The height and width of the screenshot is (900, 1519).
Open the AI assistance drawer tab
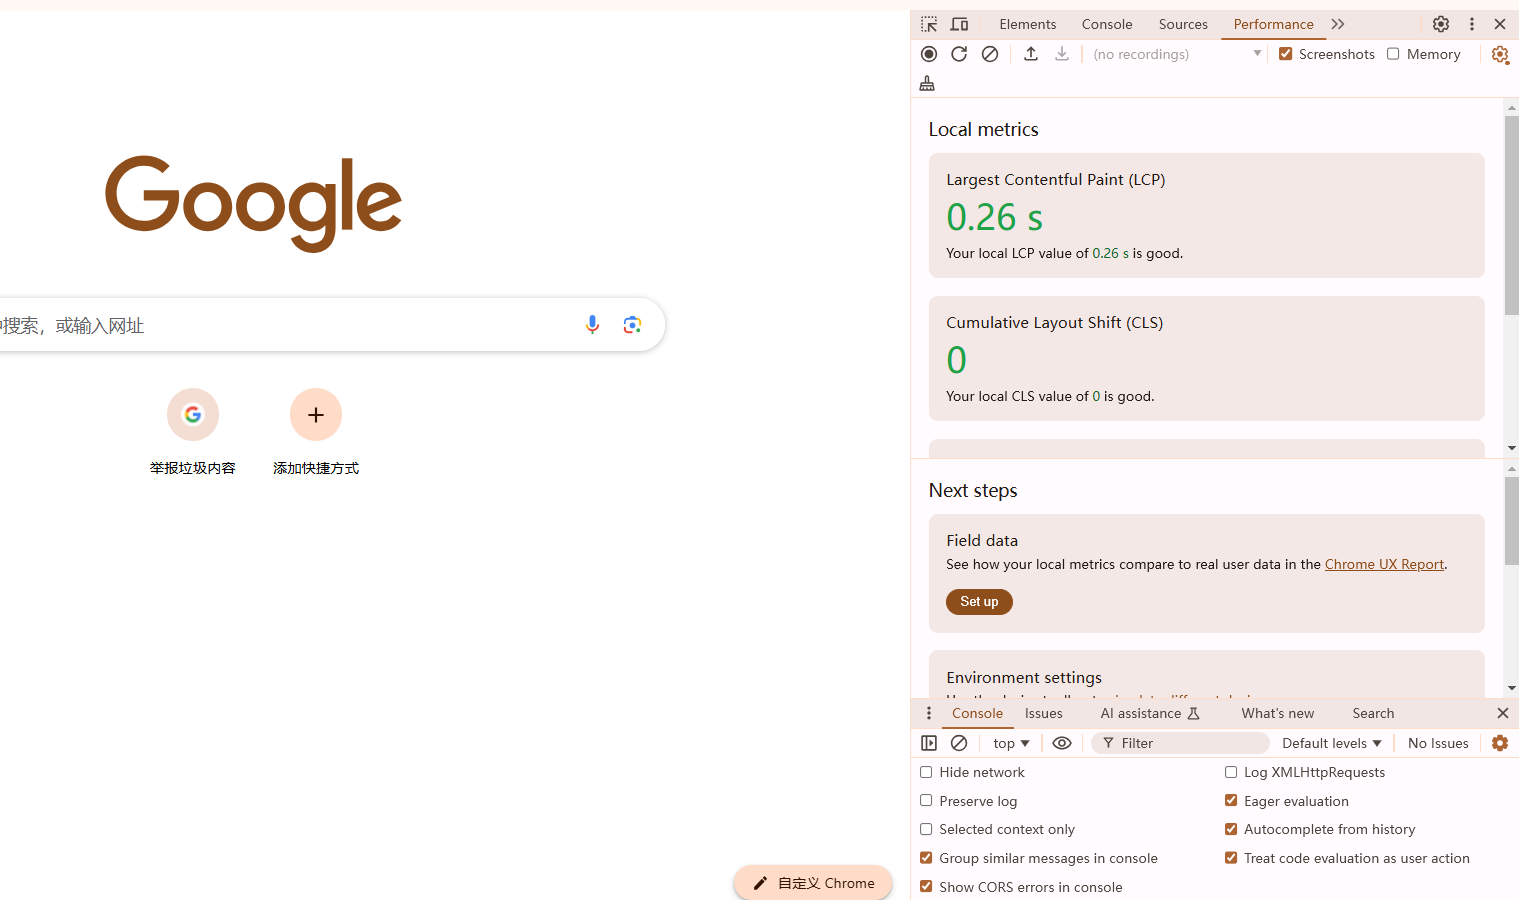click(x=1150, y=713)
